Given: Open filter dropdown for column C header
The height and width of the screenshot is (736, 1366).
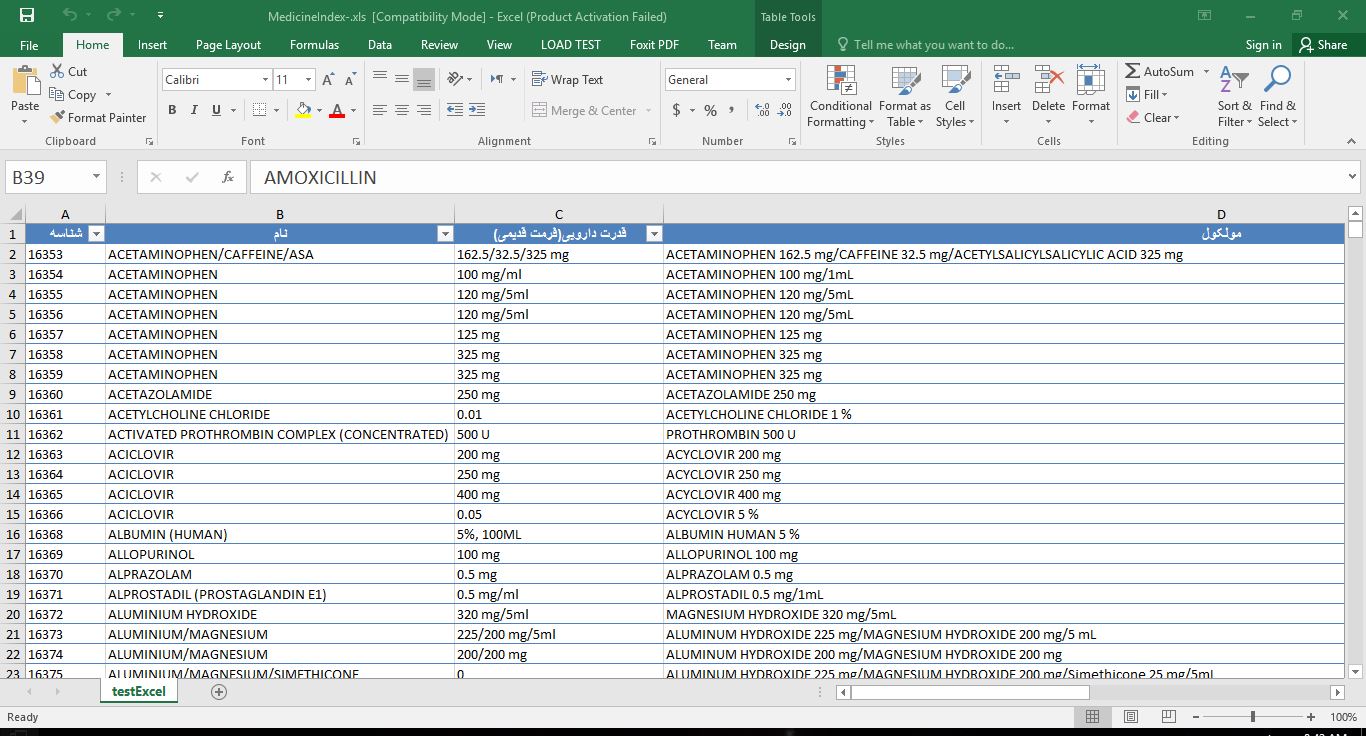Looking at the screenshot, I should (x=654, y=234).
